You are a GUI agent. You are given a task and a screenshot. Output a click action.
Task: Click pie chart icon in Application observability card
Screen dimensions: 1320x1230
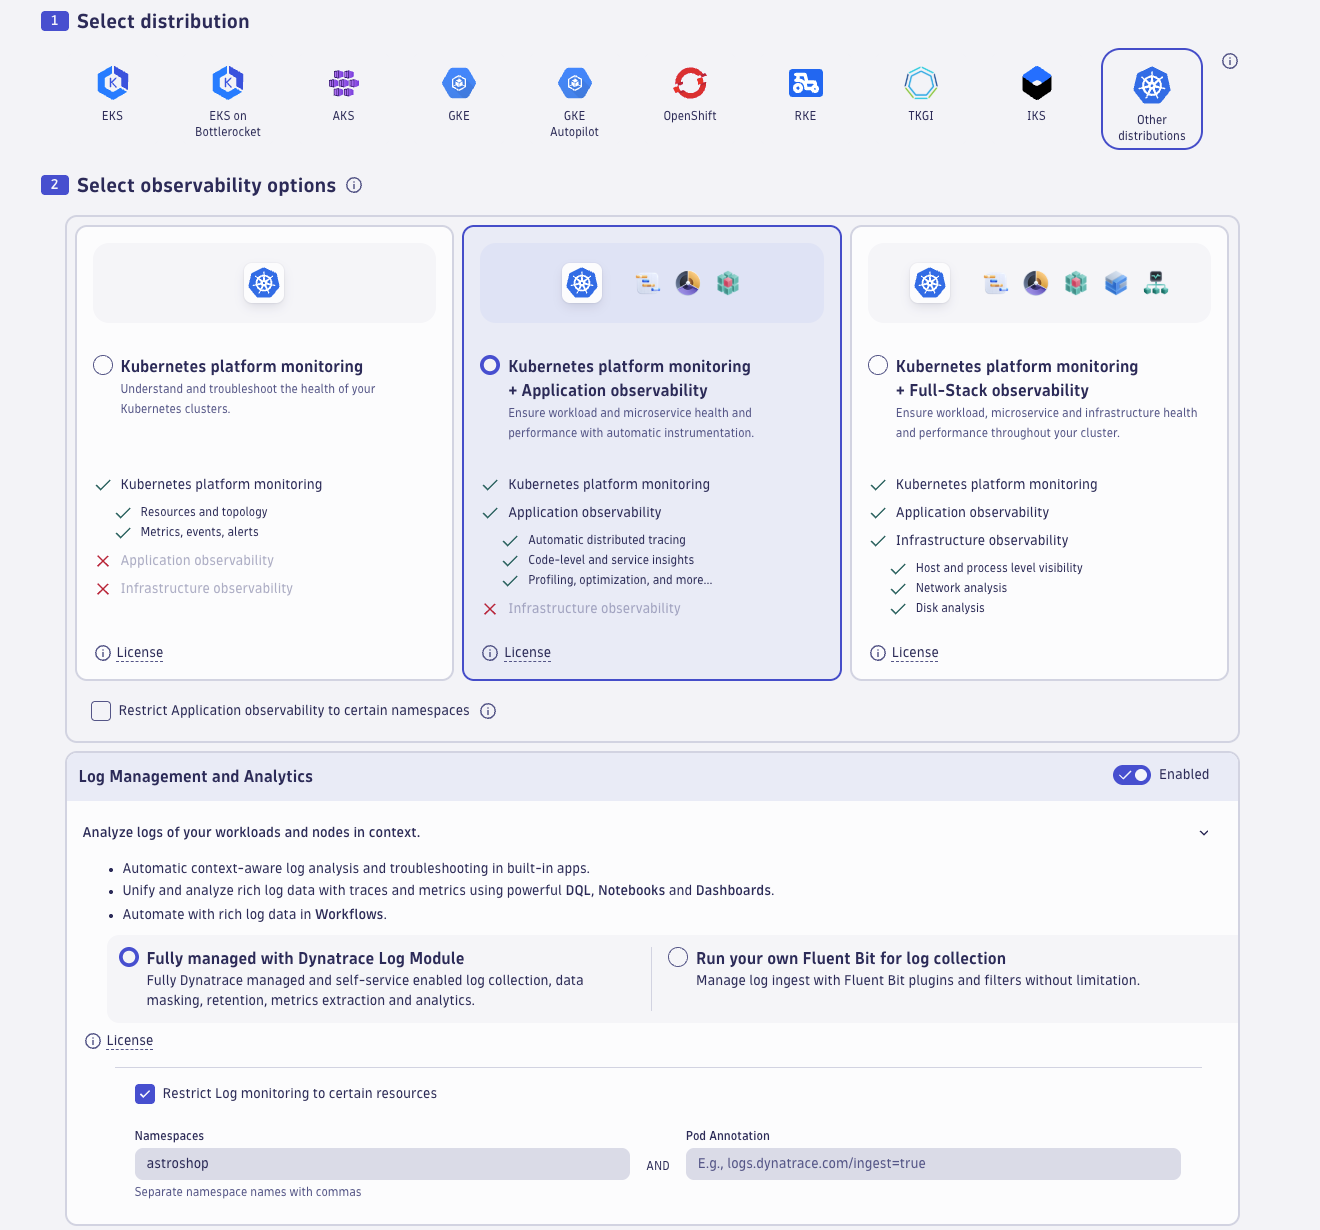688,283
